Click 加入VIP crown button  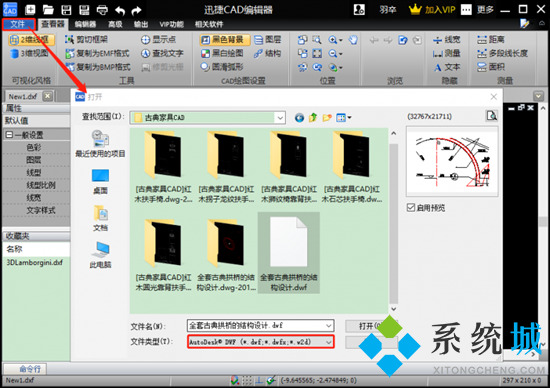pyautogui.click(x=432, y=9)
